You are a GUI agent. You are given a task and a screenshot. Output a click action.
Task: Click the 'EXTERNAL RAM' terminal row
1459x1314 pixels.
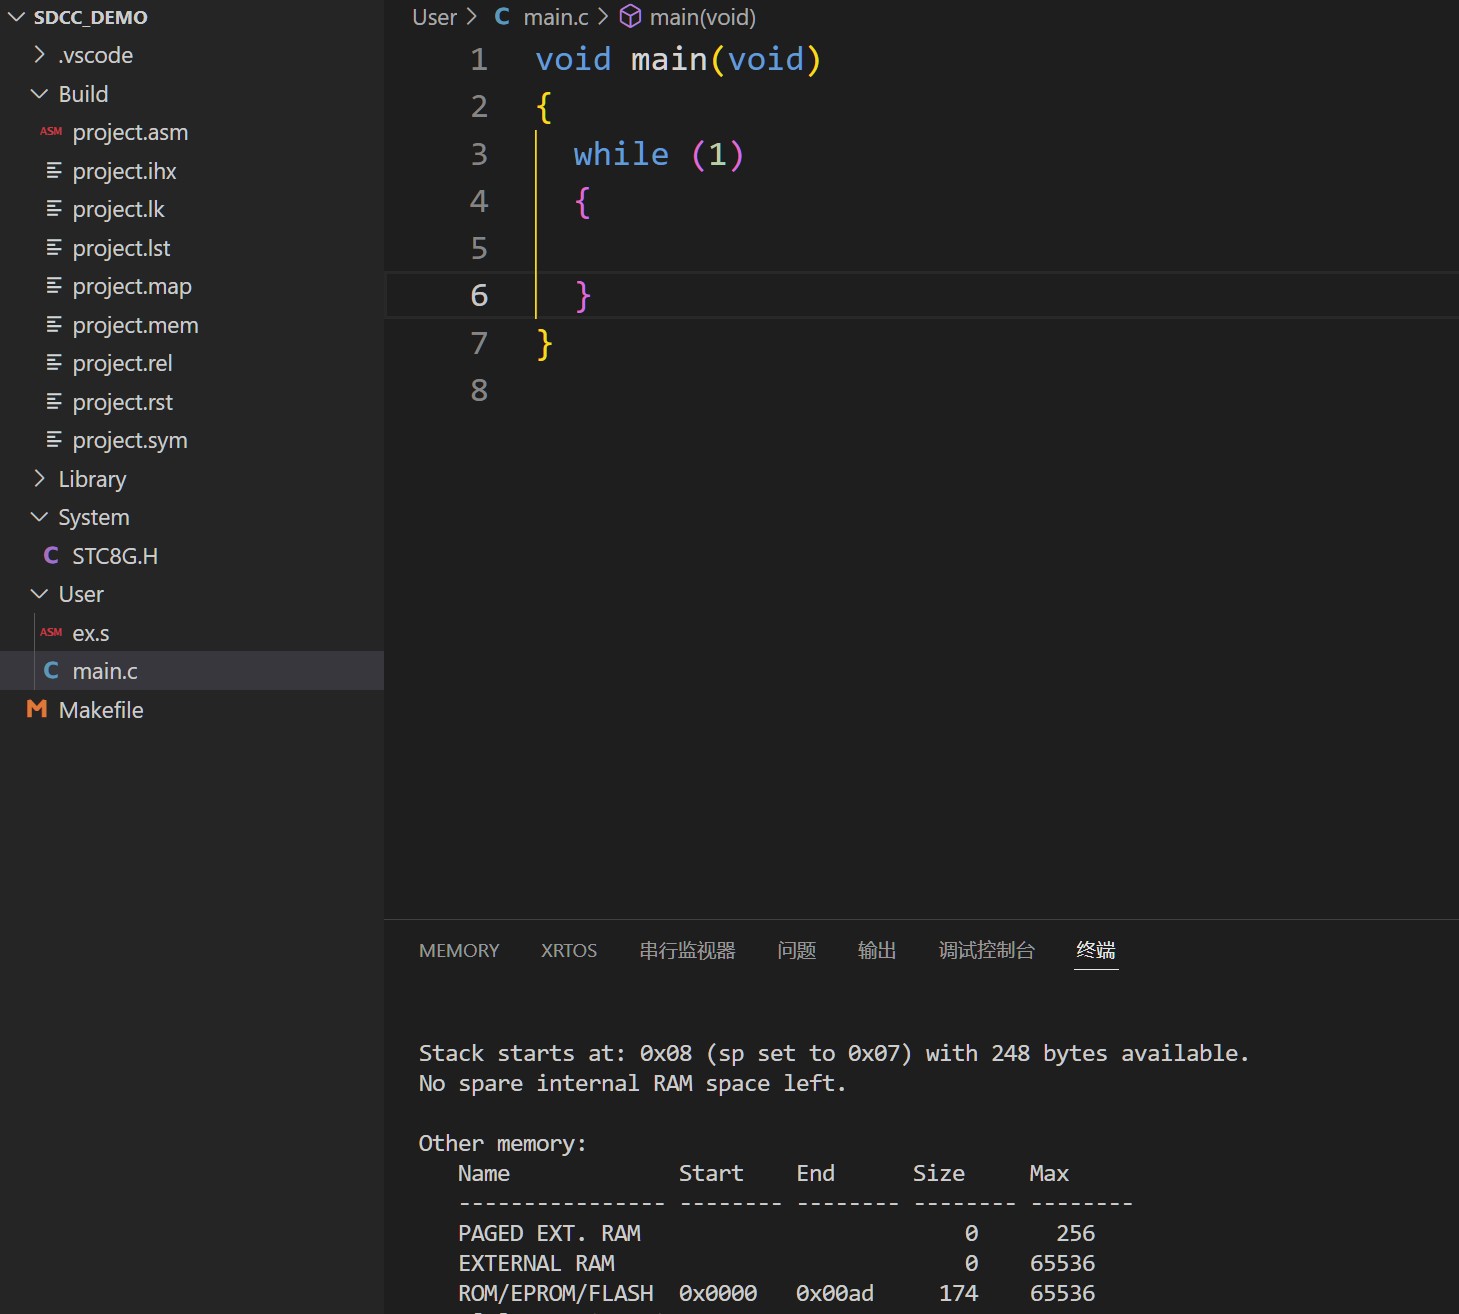pyautogui.click(x=776, y=1263)
